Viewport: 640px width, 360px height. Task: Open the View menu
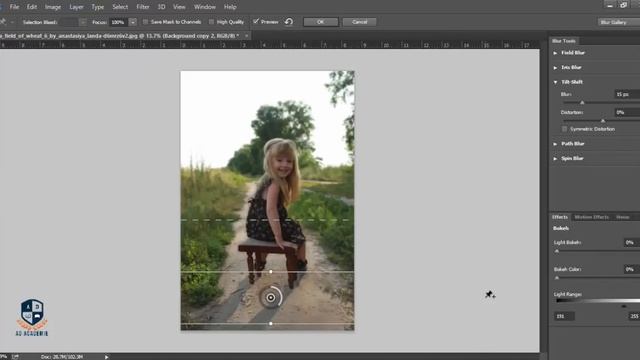(x=179, y=7)
